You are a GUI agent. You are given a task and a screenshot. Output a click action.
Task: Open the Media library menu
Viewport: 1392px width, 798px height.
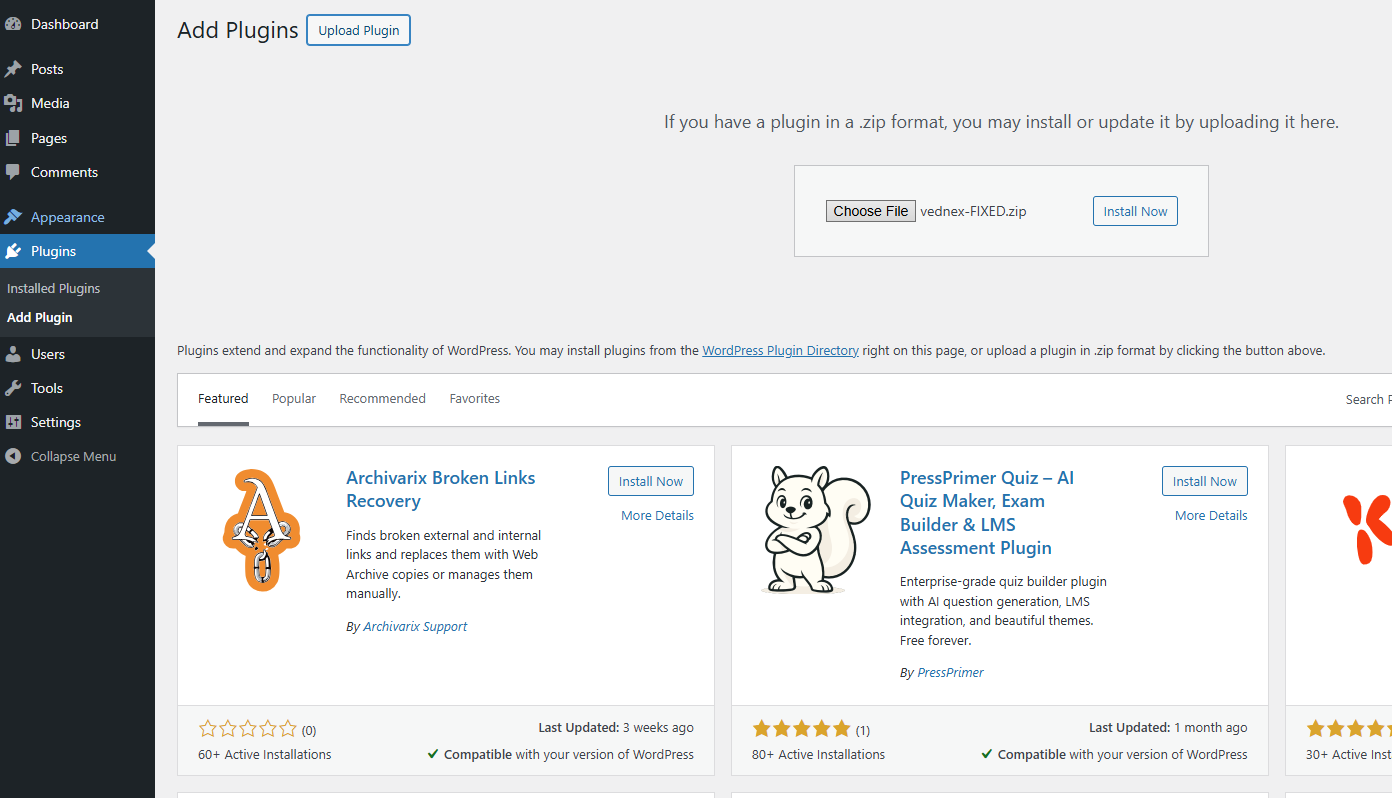77,103
